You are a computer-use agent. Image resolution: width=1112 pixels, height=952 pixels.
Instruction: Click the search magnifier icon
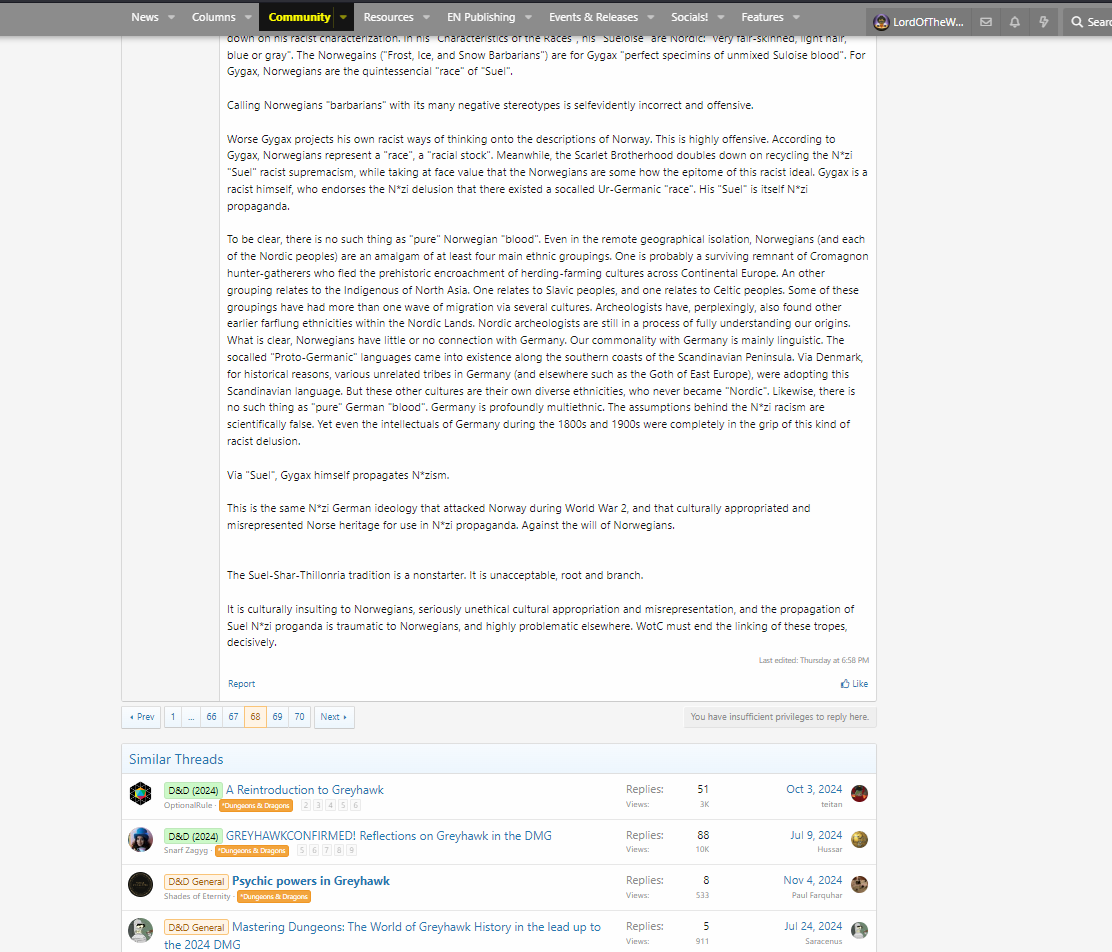point(1077,22)
